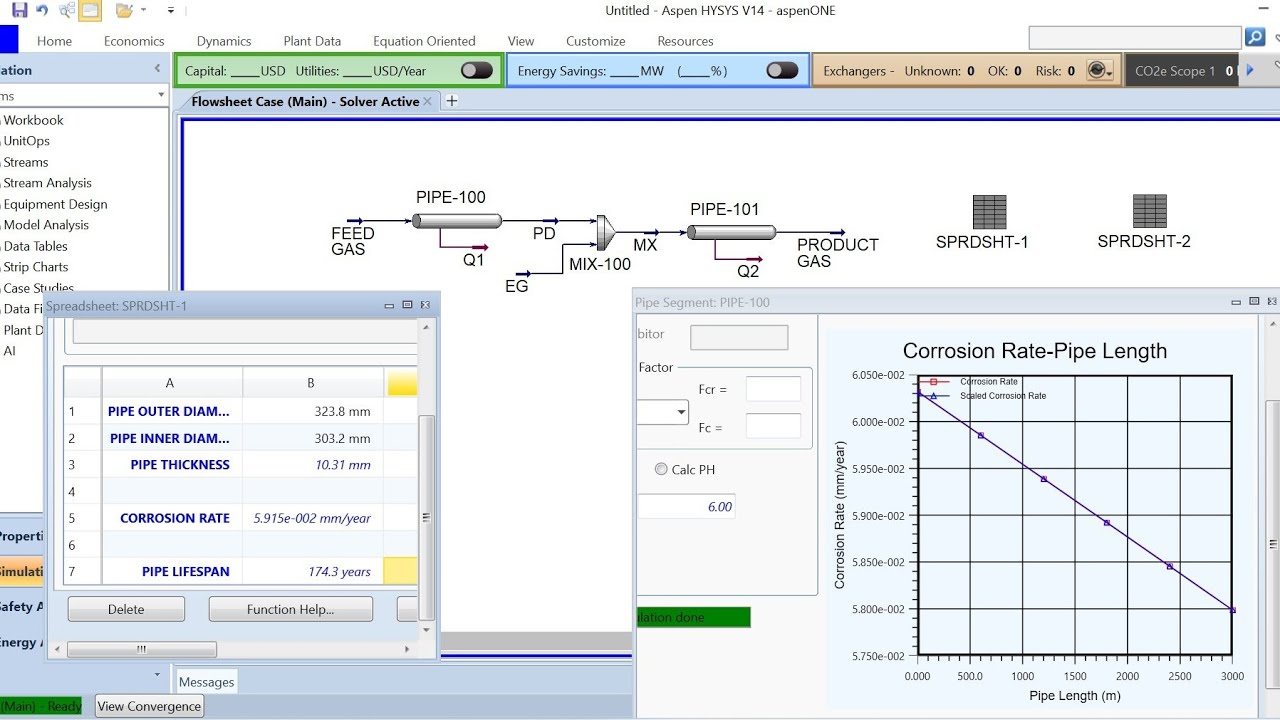
Task: Click the spreadsheet horizontal scrollbar thumb
Action: pos(142,649)
